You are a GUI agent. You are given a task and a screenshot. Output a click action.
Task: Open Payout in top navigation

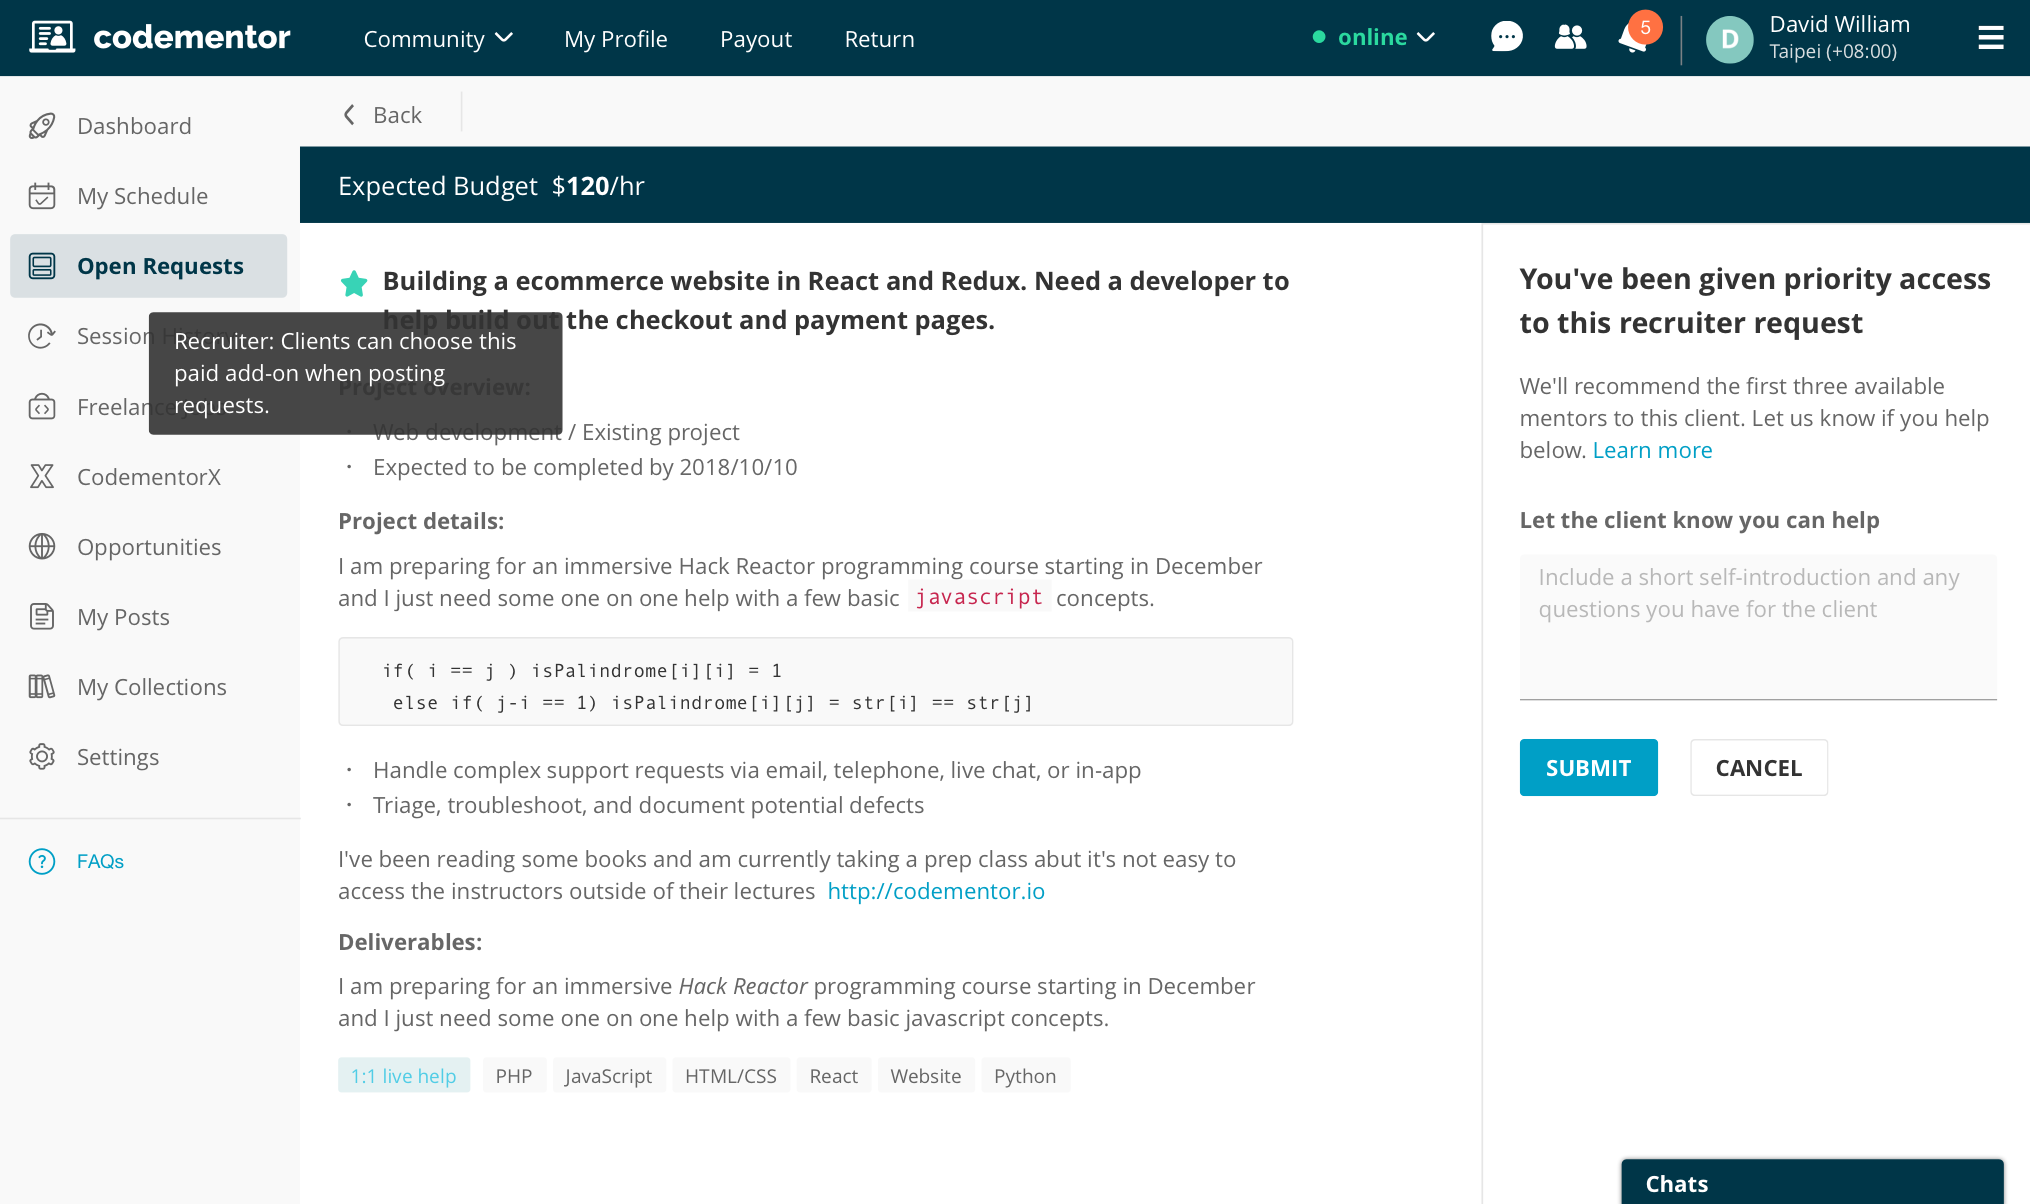[x=755, y=39]
